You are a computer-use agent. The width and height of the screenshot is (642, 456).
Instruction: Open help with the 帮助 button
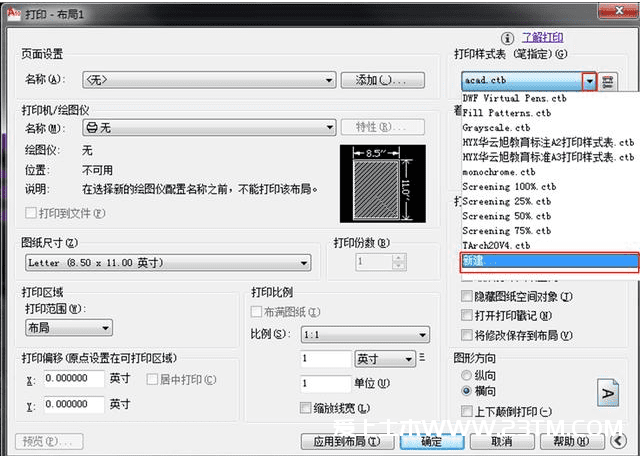pyautogui.click(x=572, y=441)
